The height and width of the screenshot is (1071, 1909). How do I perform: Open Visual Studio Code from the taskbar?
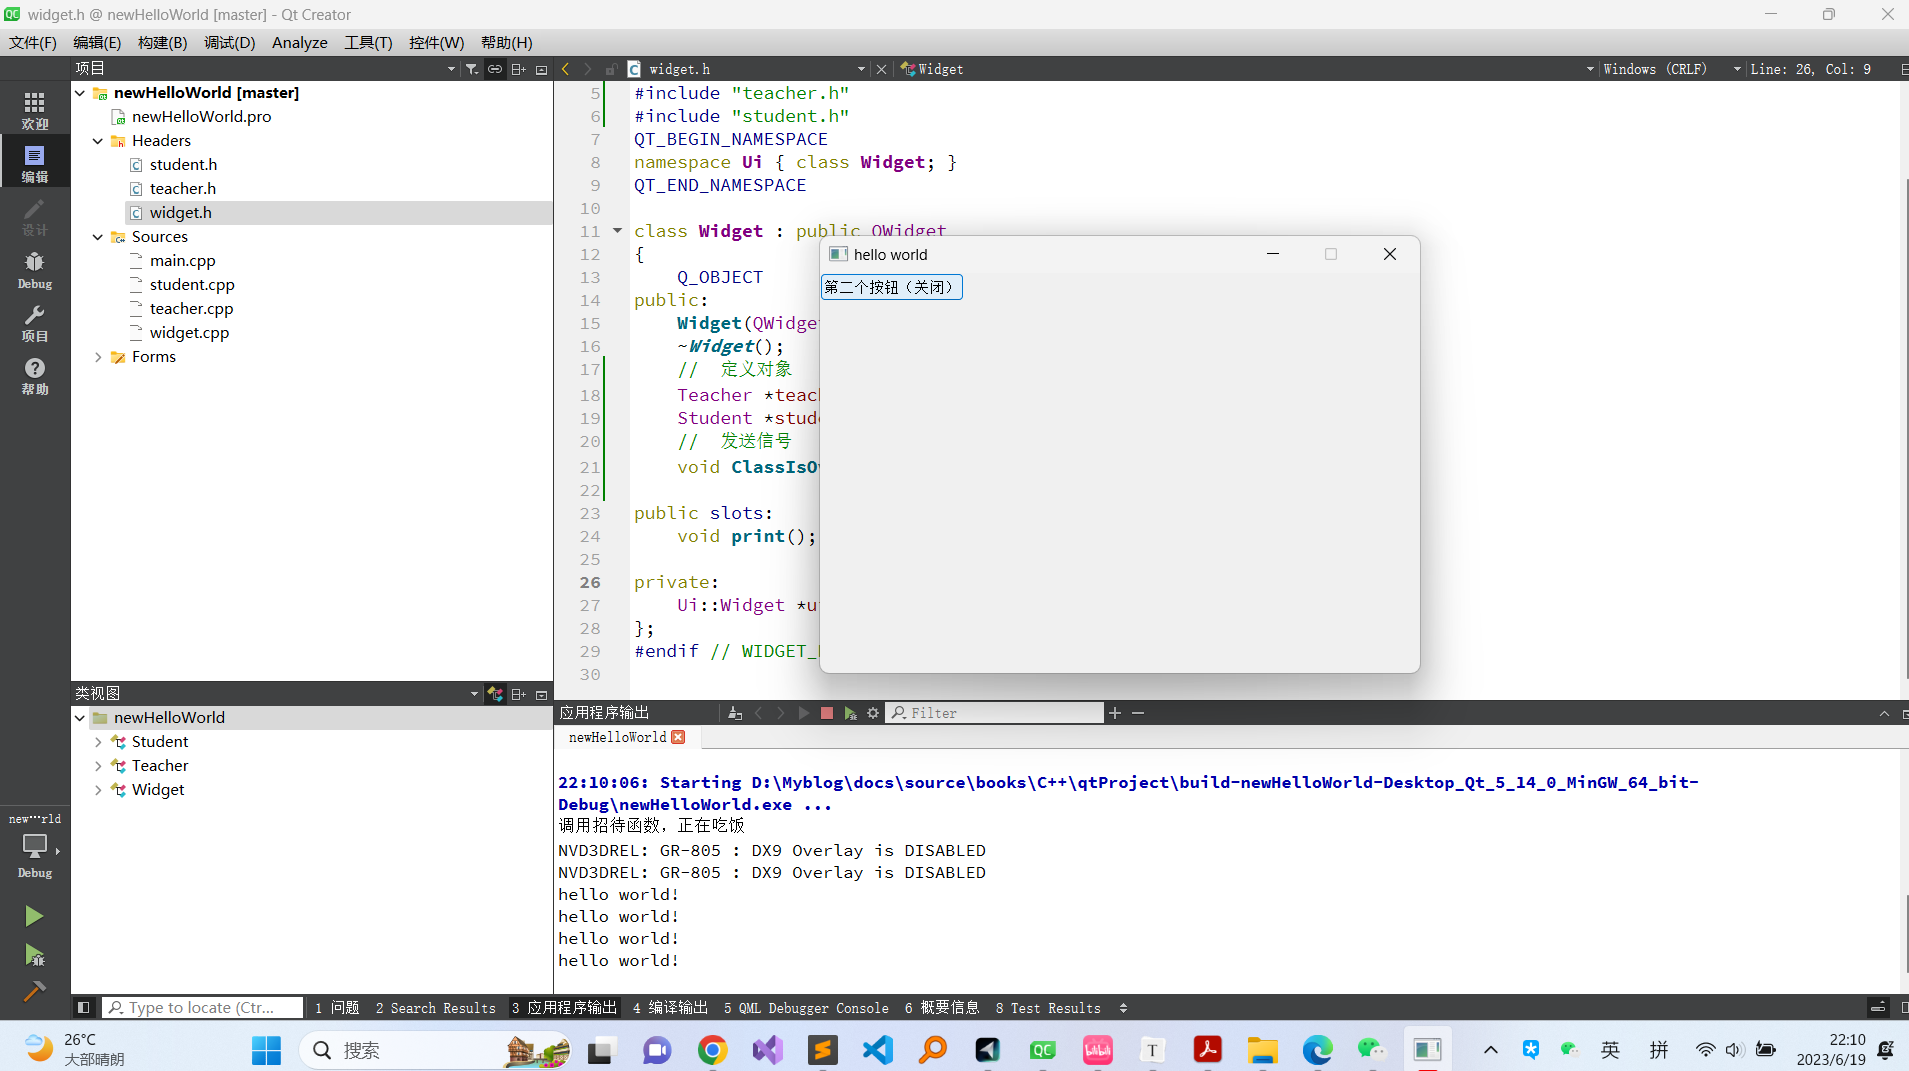[x=877, y=1050]
